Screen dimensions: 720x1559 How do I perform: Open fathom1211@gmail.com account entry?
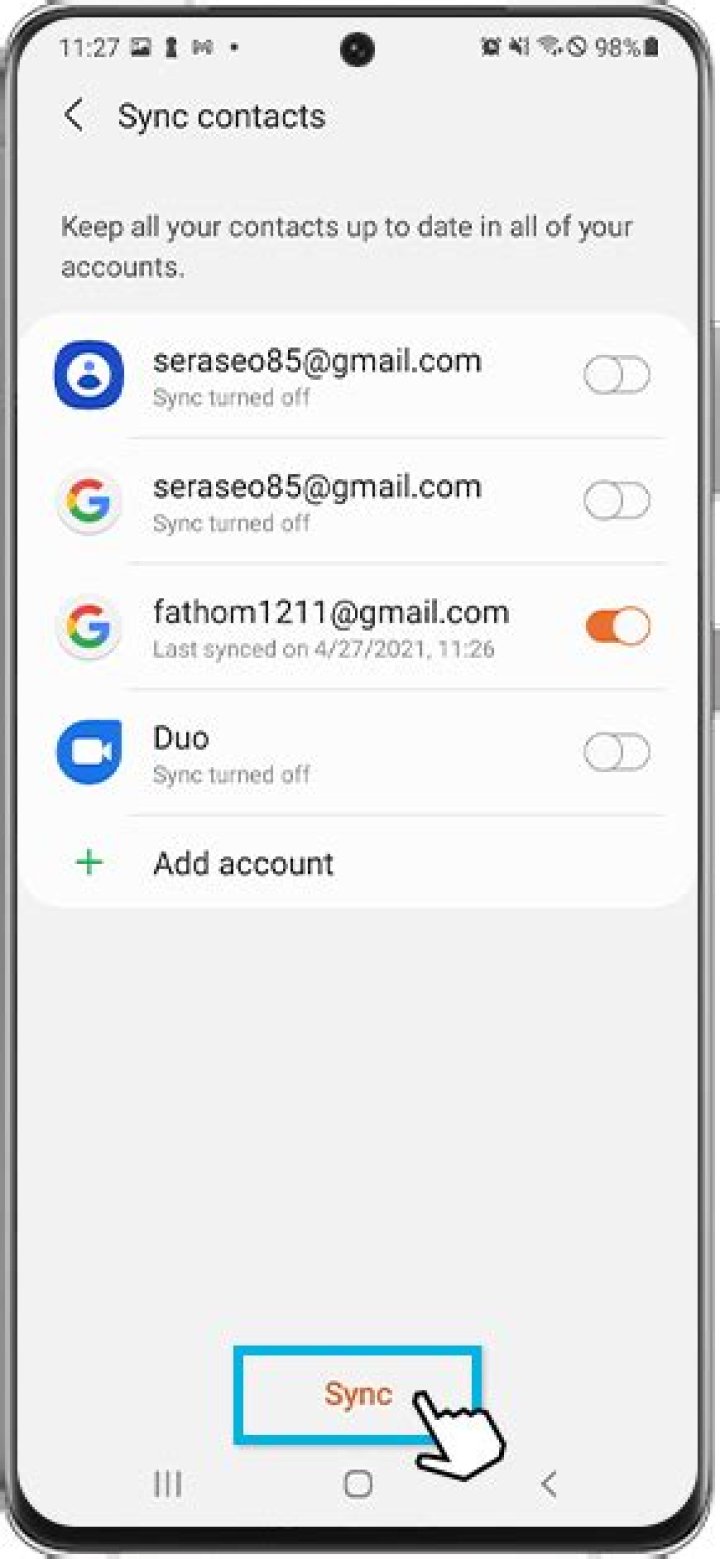356,627
